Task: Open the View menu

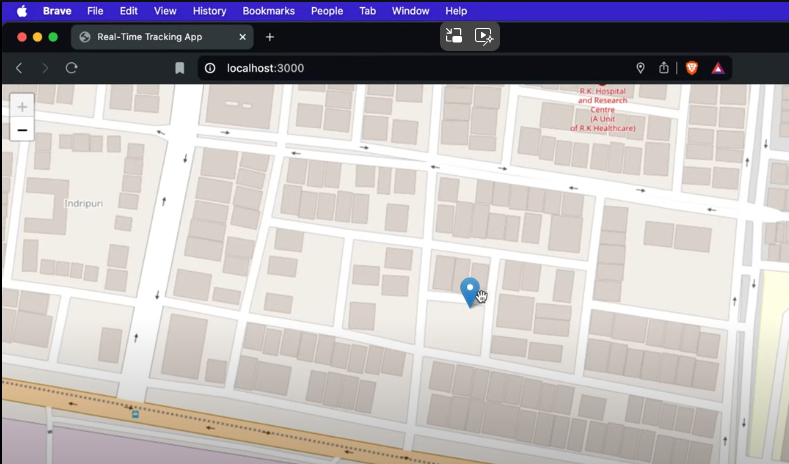Action: (165, 11)
